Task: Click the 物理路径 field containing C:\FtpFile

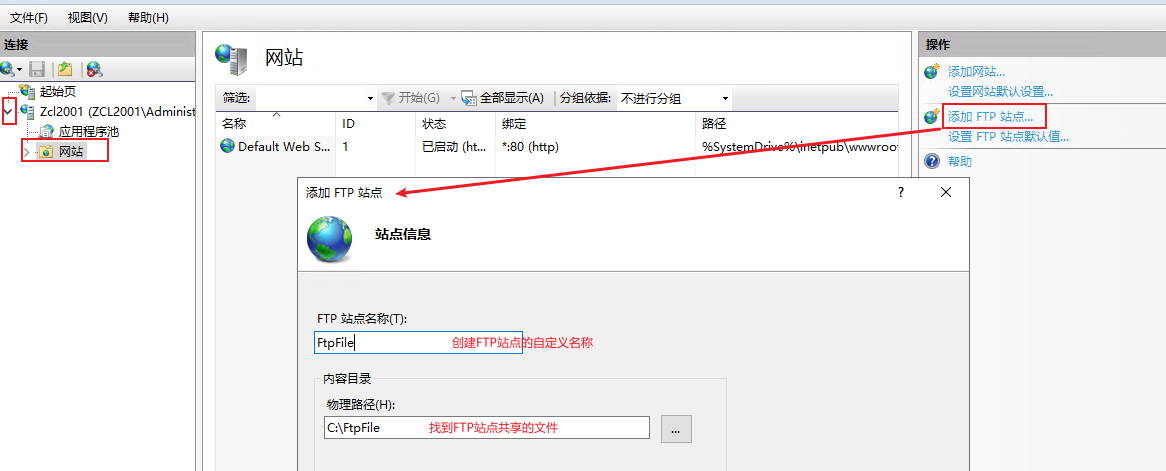Action: 487,428
